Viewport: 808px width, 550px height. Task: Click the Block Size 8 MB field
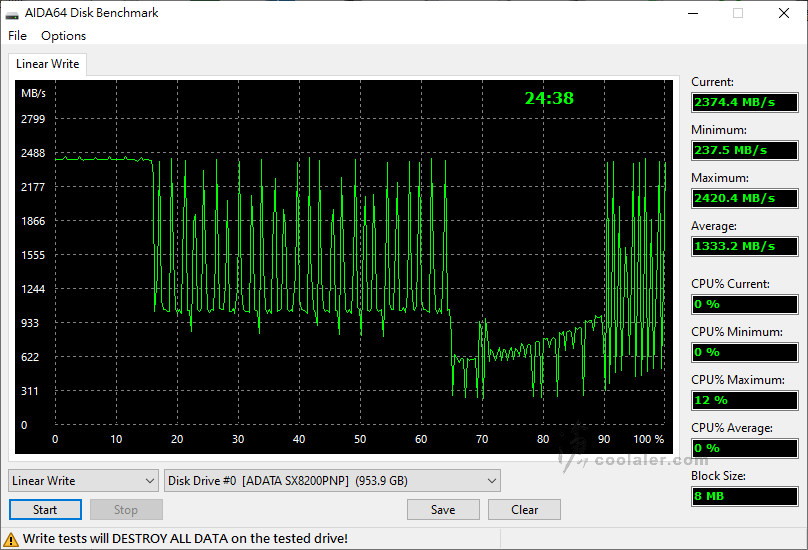tap(744, 496)
